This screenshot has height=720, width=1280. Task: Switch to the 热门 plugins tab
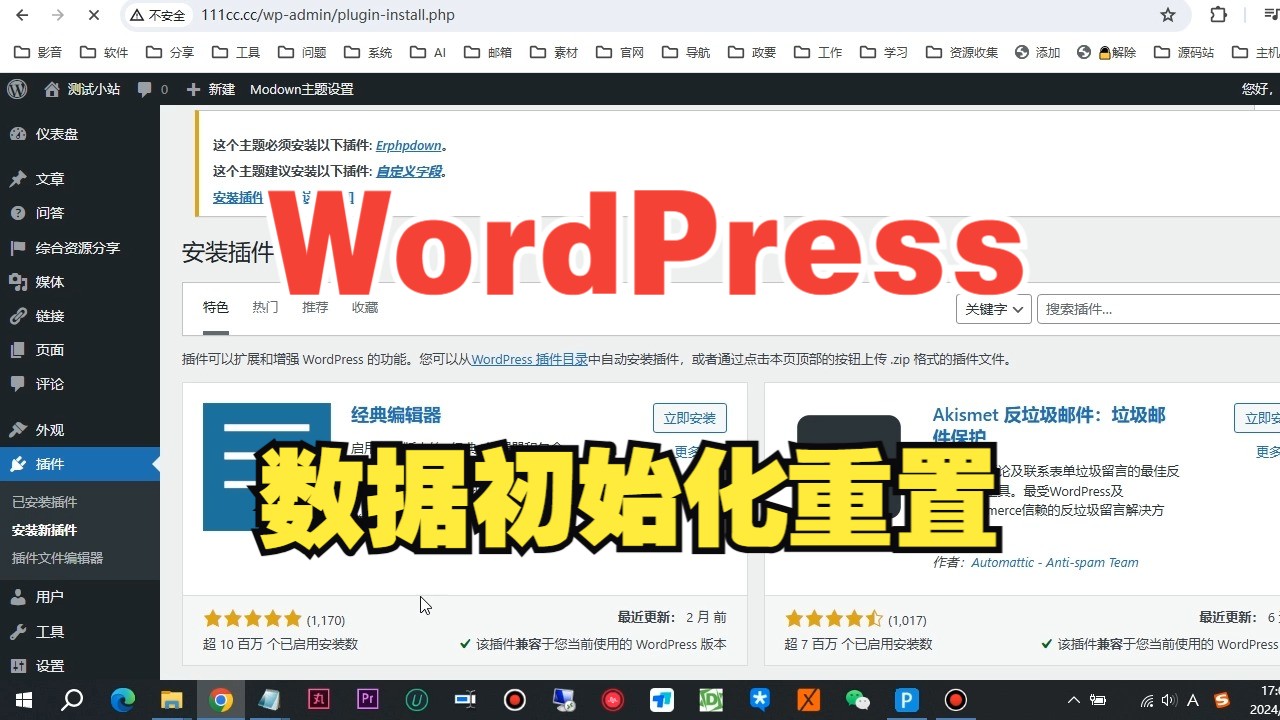pyautogui.click(x=264, y=307)
